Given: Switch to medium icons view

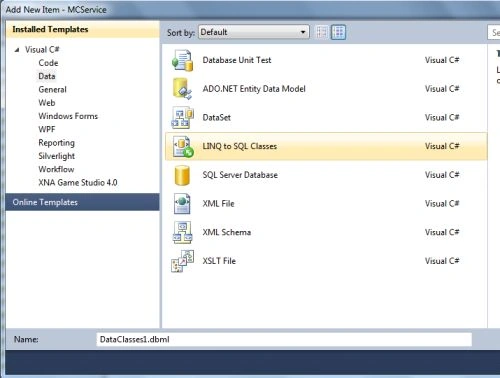Looking at the screenshot, I should (338, 32).
